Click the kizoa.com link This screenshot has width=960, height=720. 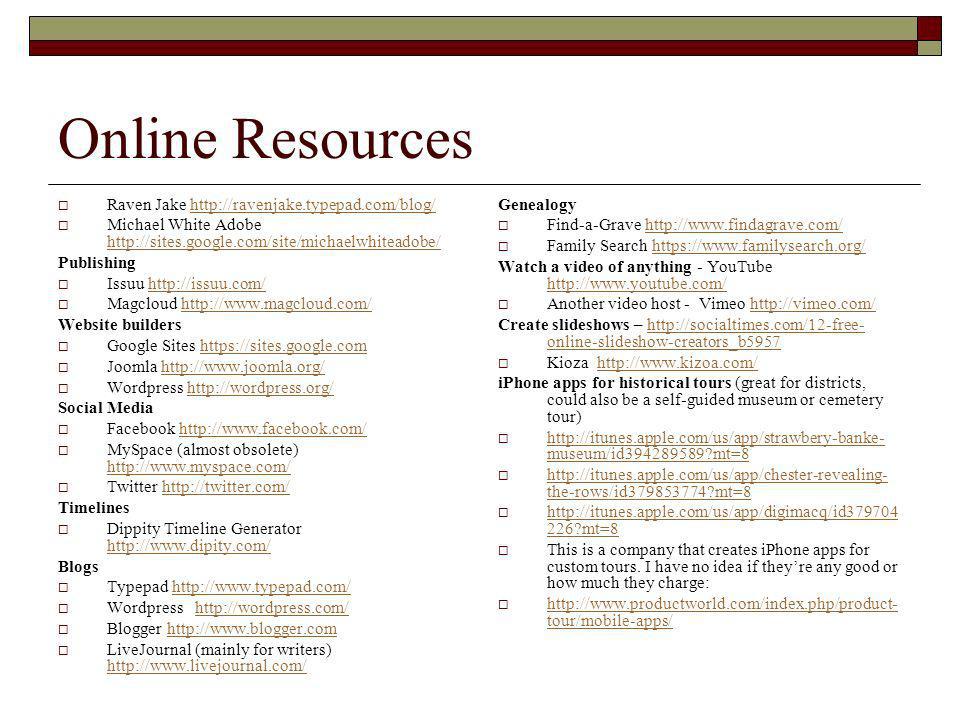677,363
